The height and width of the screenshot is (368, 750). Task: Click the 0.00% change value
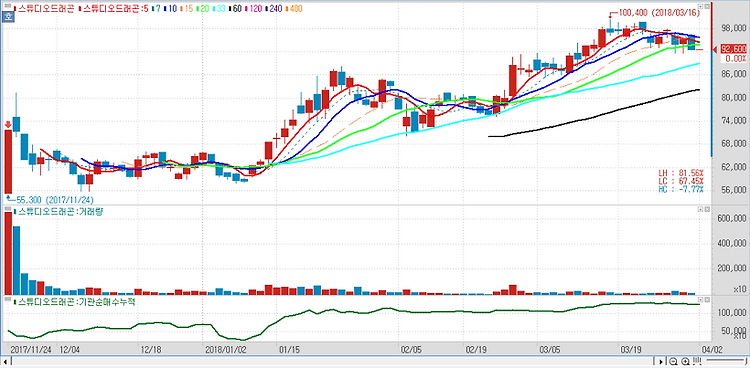(736, 58)
